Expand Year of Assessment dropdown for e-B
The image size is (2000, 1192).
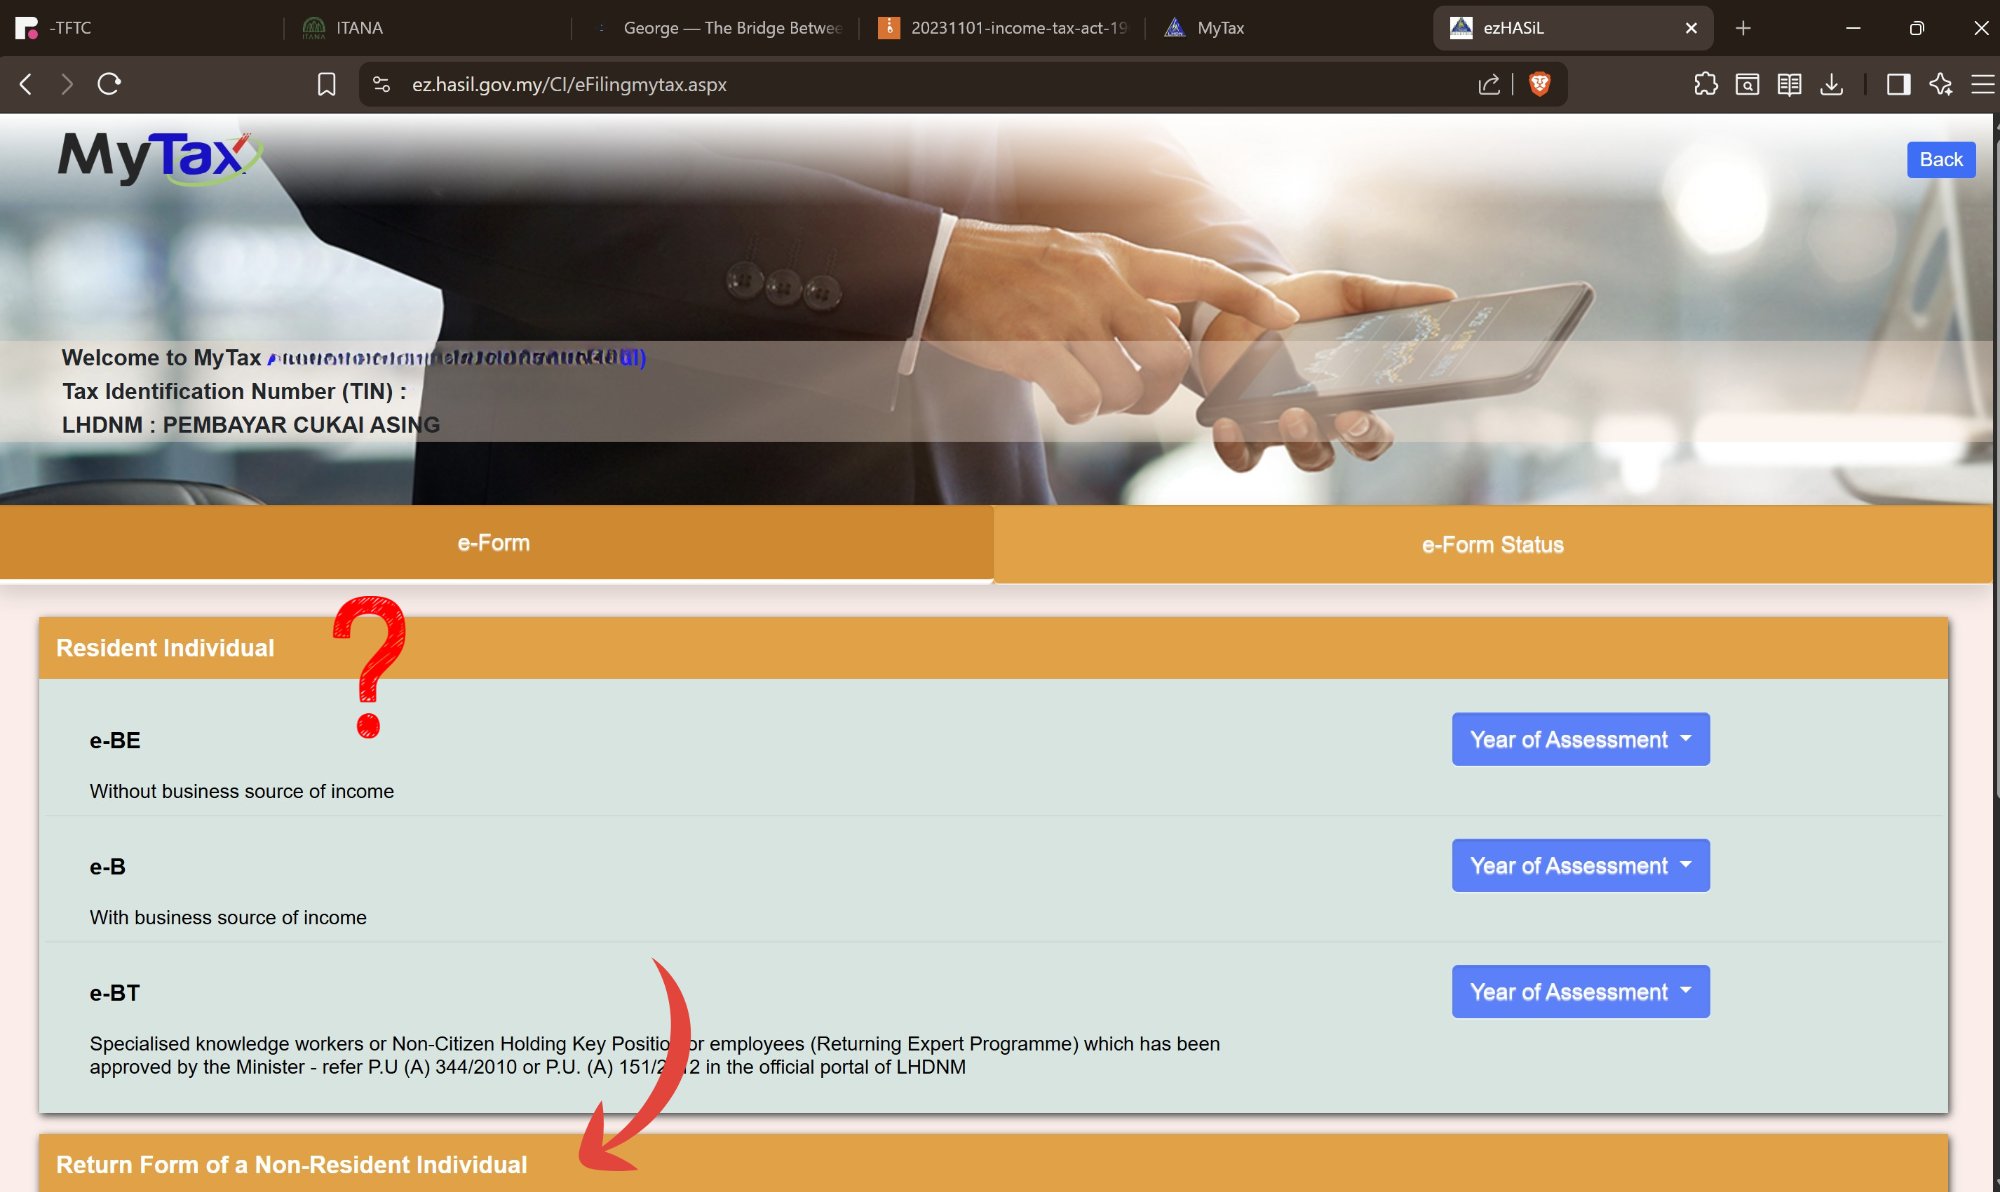pyautogui.click(x=1580, y=865)
